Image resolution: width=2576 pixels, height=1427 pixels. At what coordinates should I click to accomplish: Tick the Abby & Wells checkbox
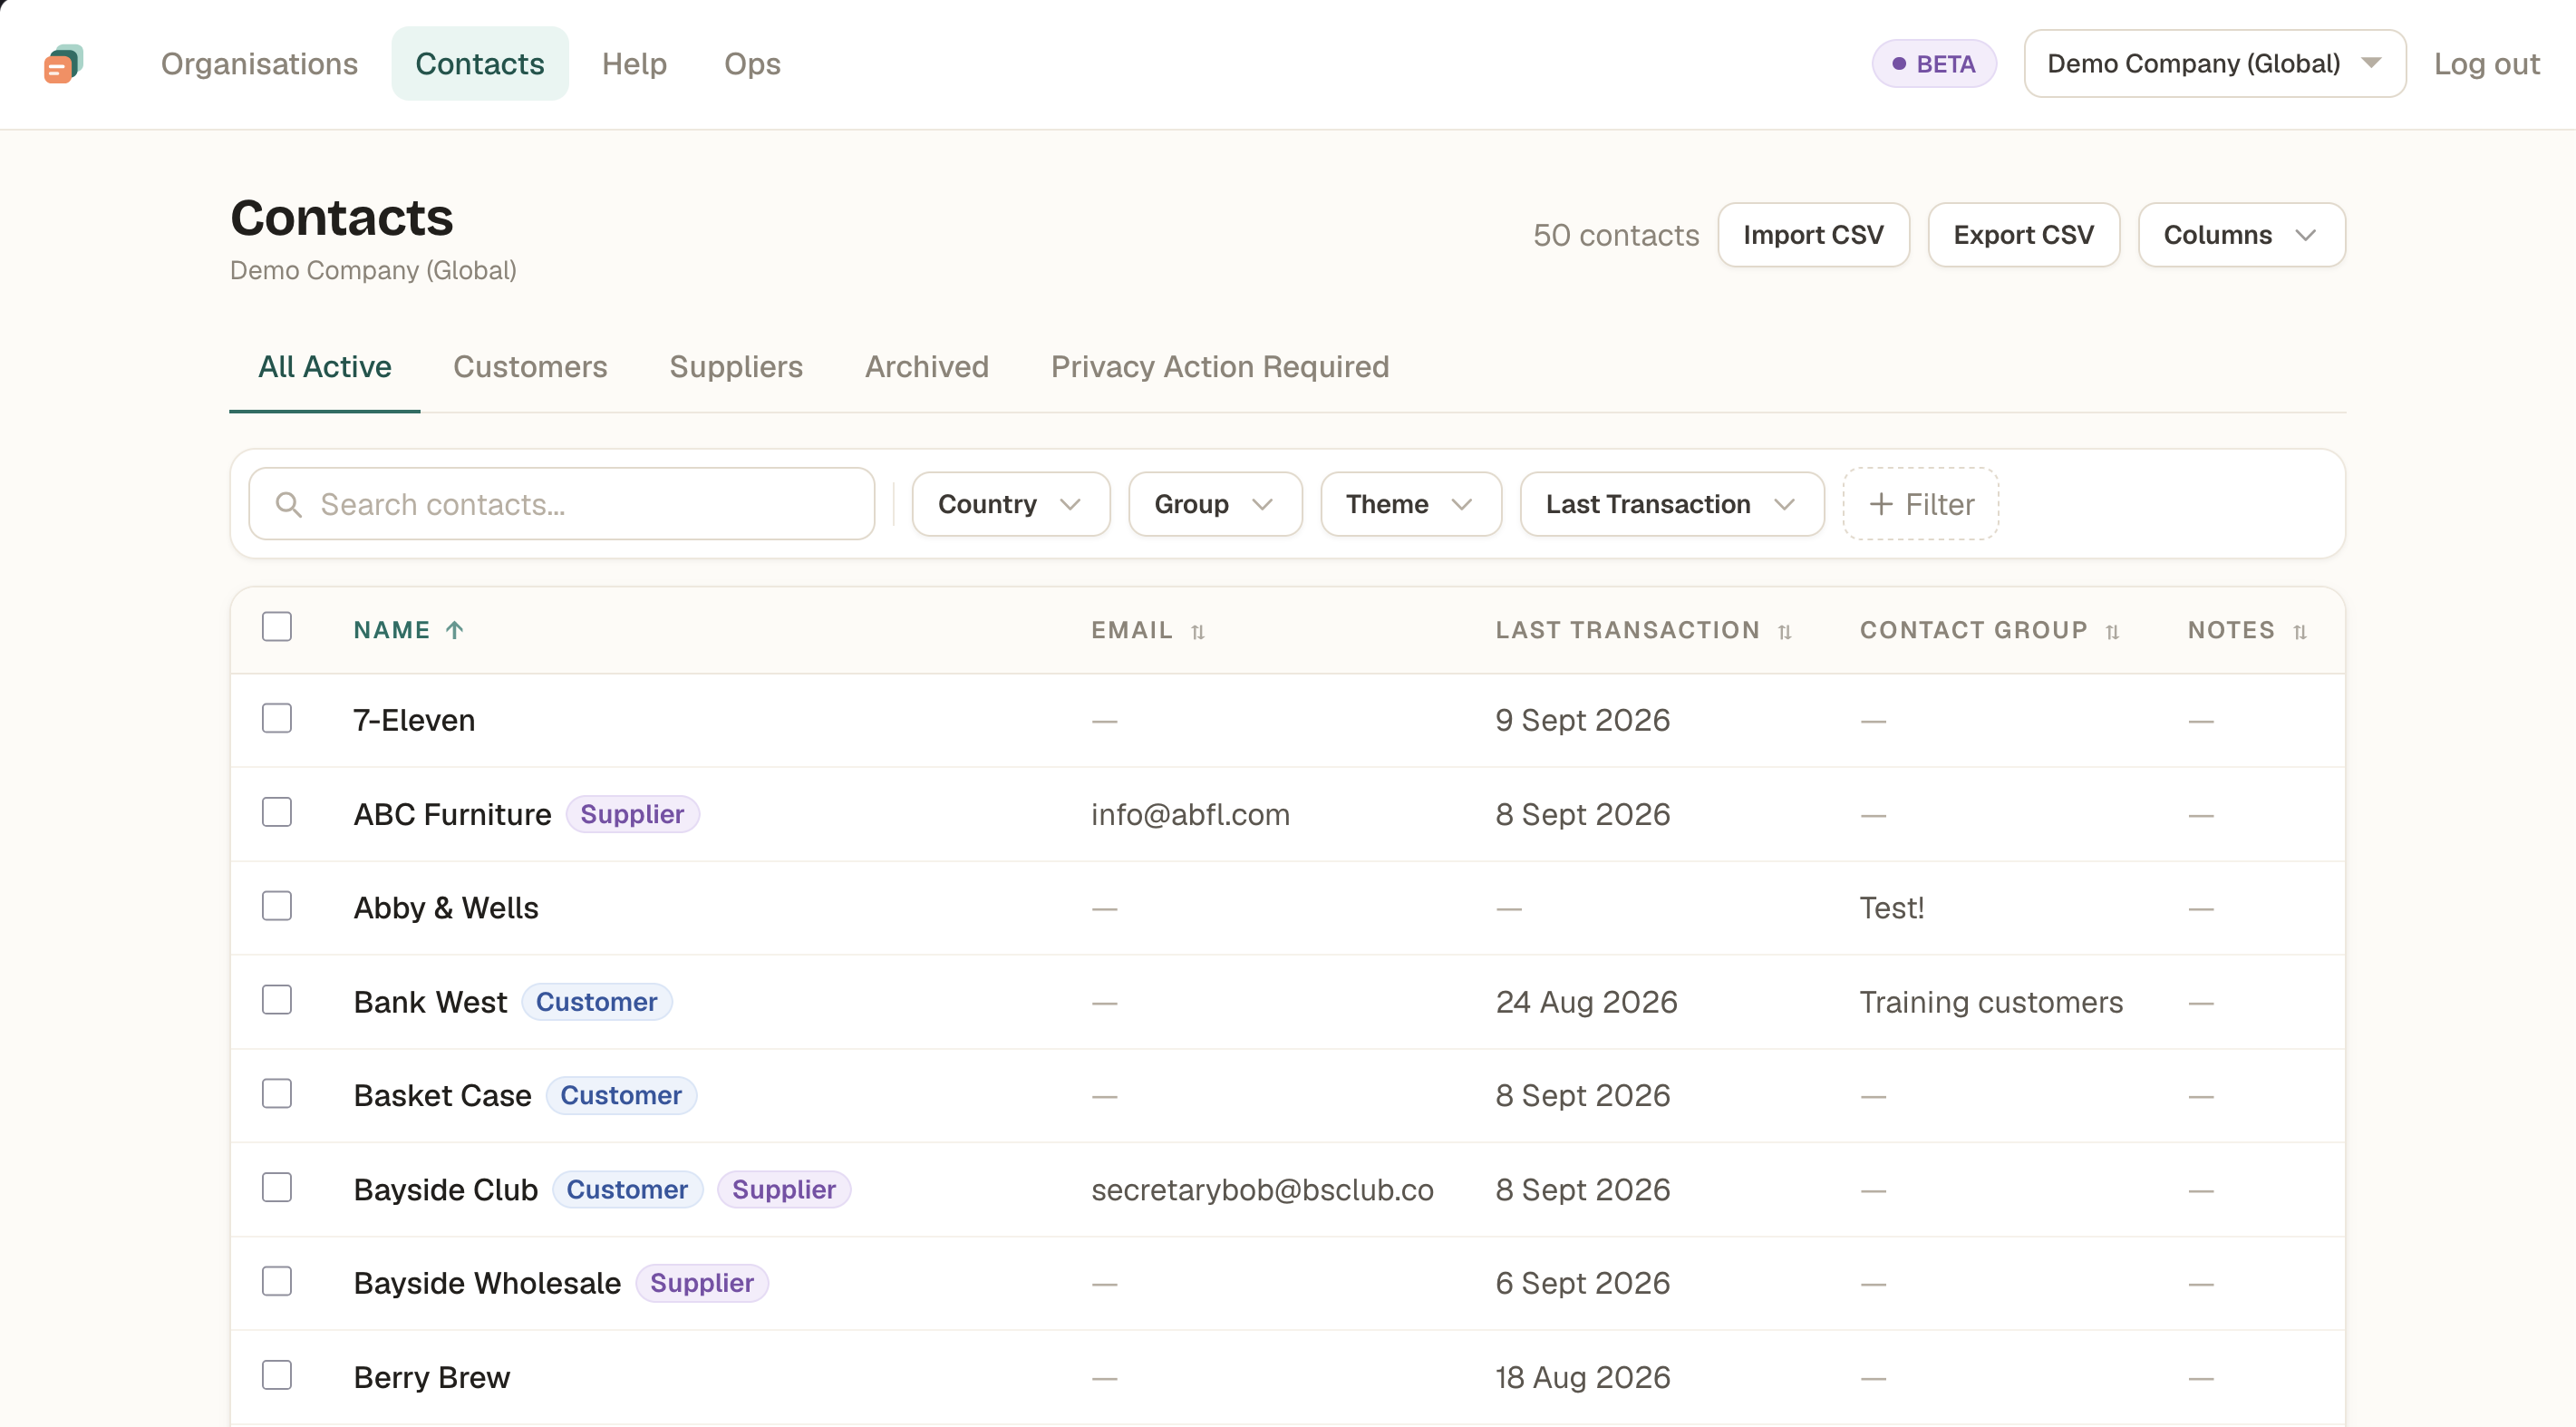click(277, 906)
